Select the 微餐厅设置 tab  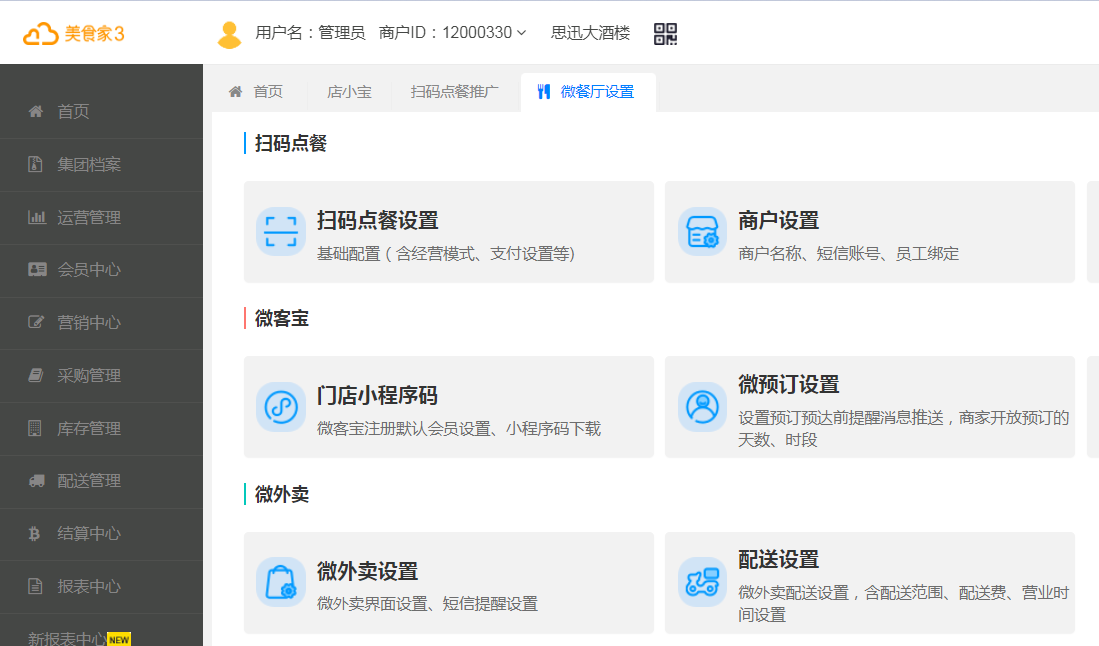click(x=588, y=91)
